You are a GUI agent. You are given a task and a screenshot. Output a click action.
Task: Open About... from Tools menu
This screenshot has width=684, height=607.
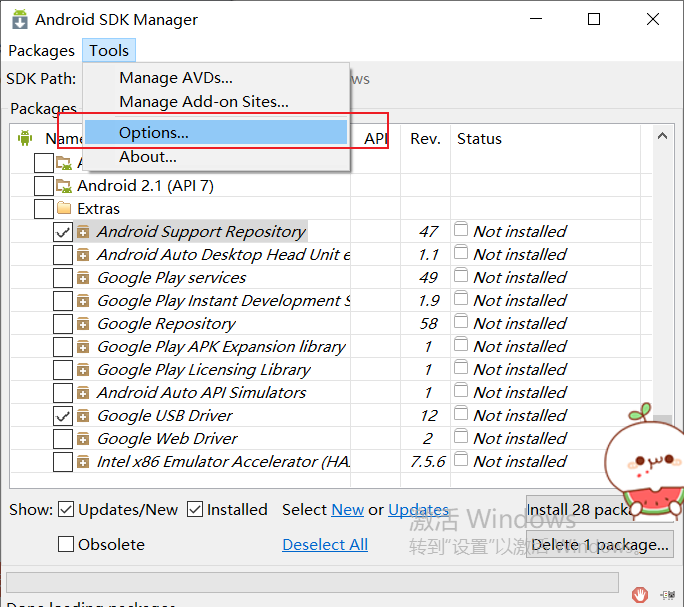coord(148,157)
